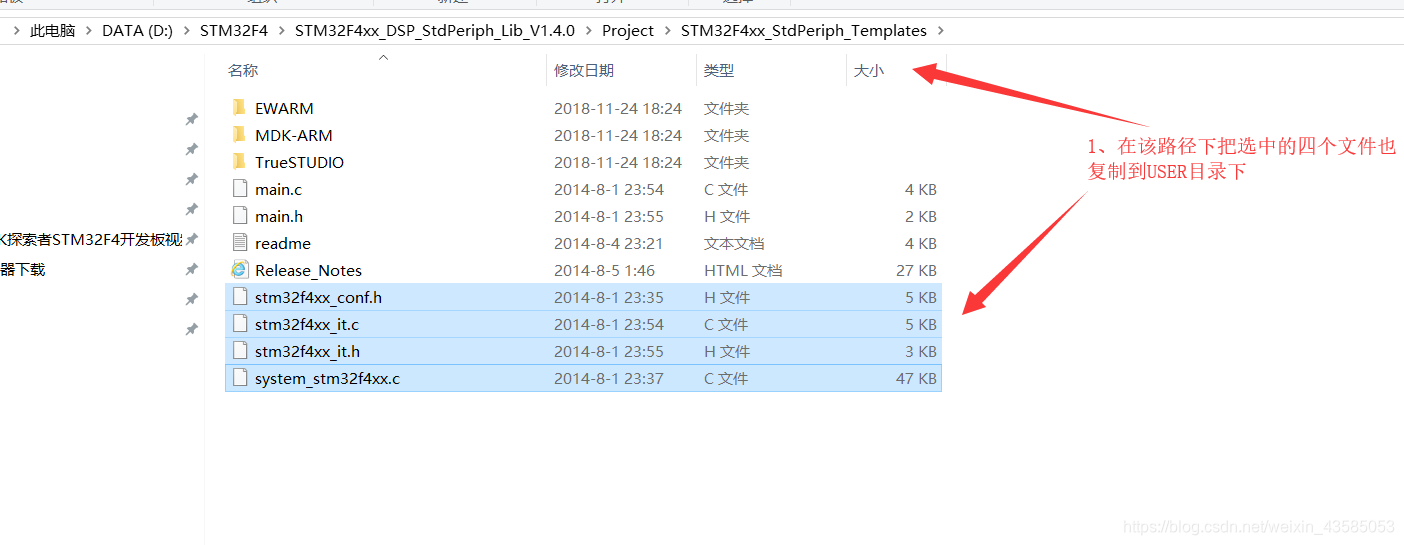Click Release_Notes size 27 KB

916,270
